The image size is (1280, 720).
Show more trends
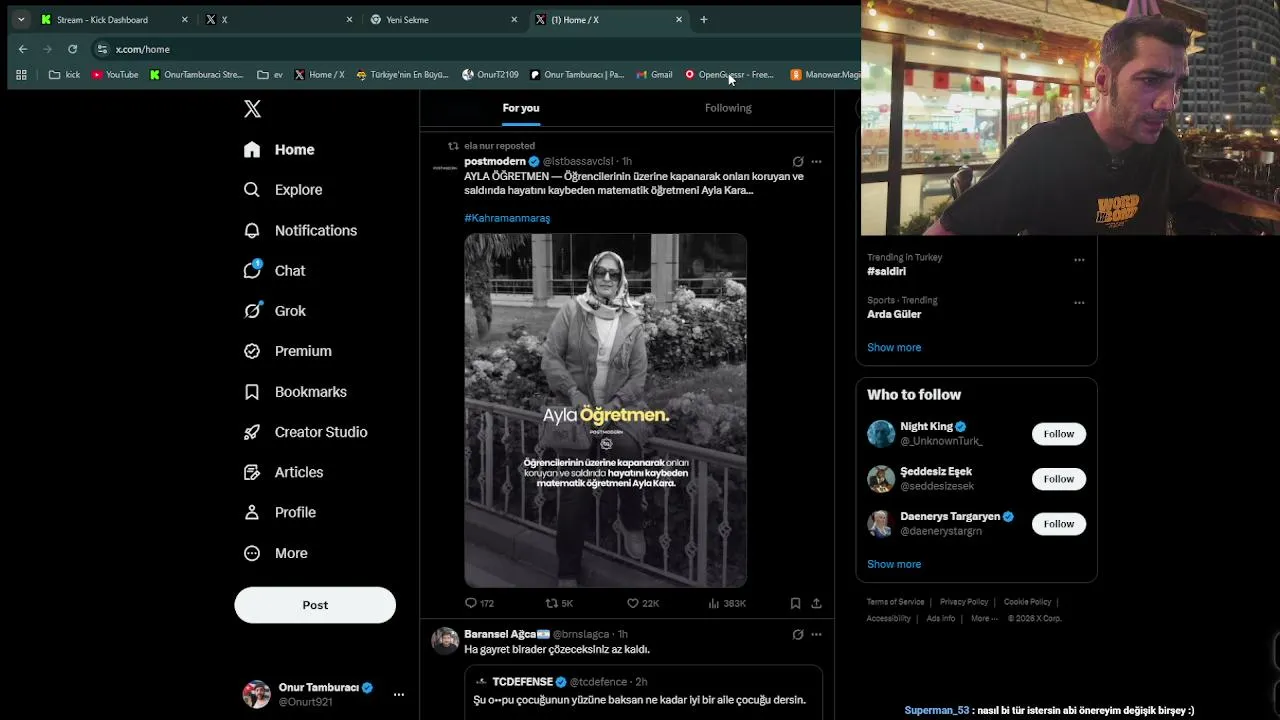click(x=894, y=347)
